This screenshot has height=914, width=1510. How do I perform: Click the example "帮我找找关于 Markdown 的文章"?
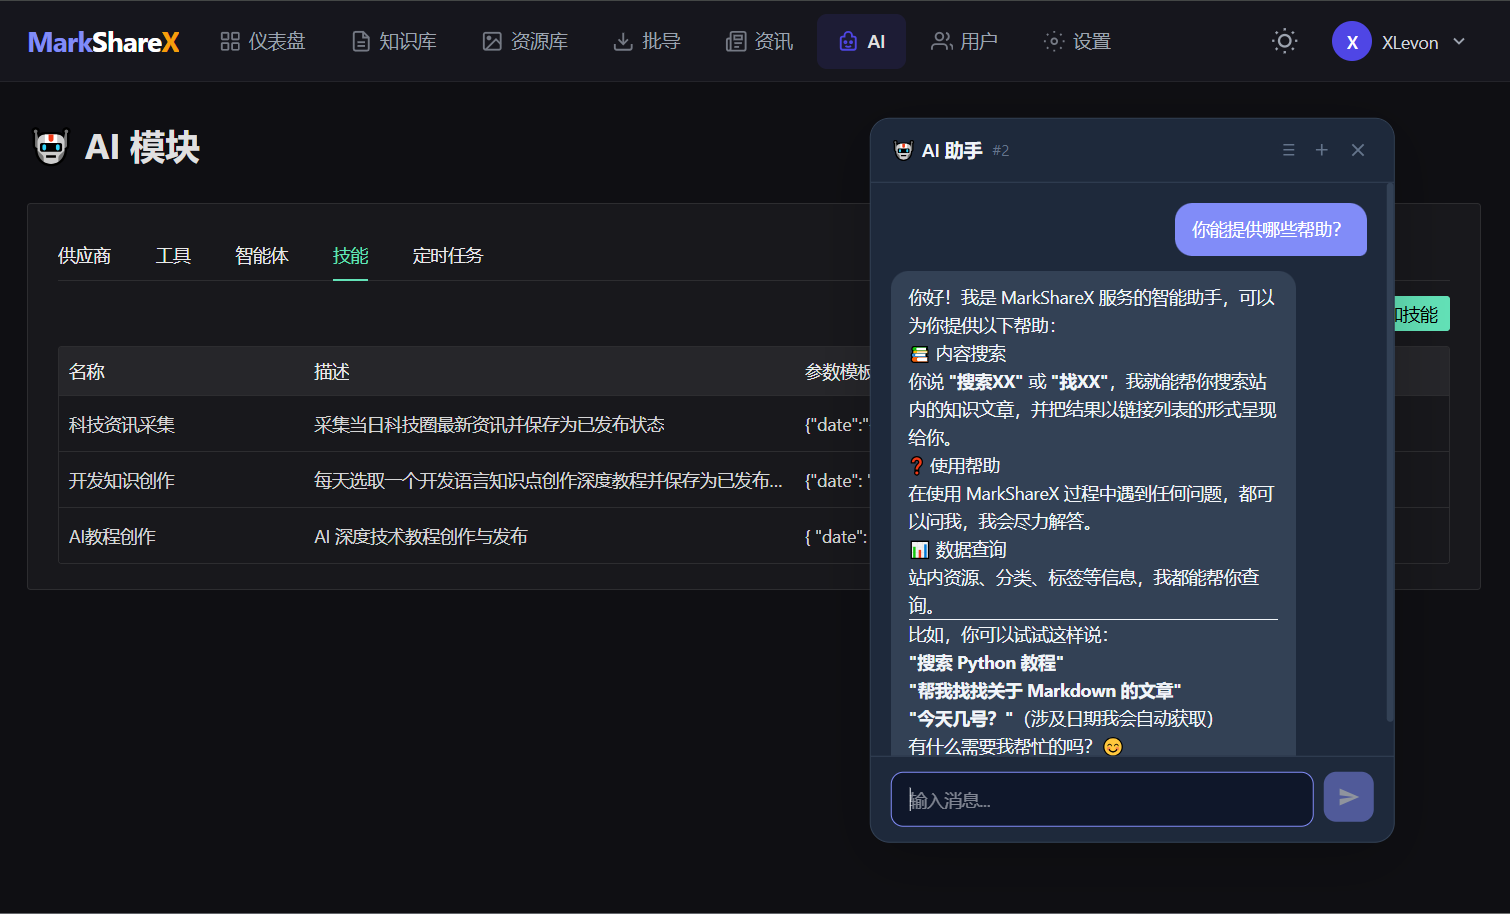(1045, 691)
